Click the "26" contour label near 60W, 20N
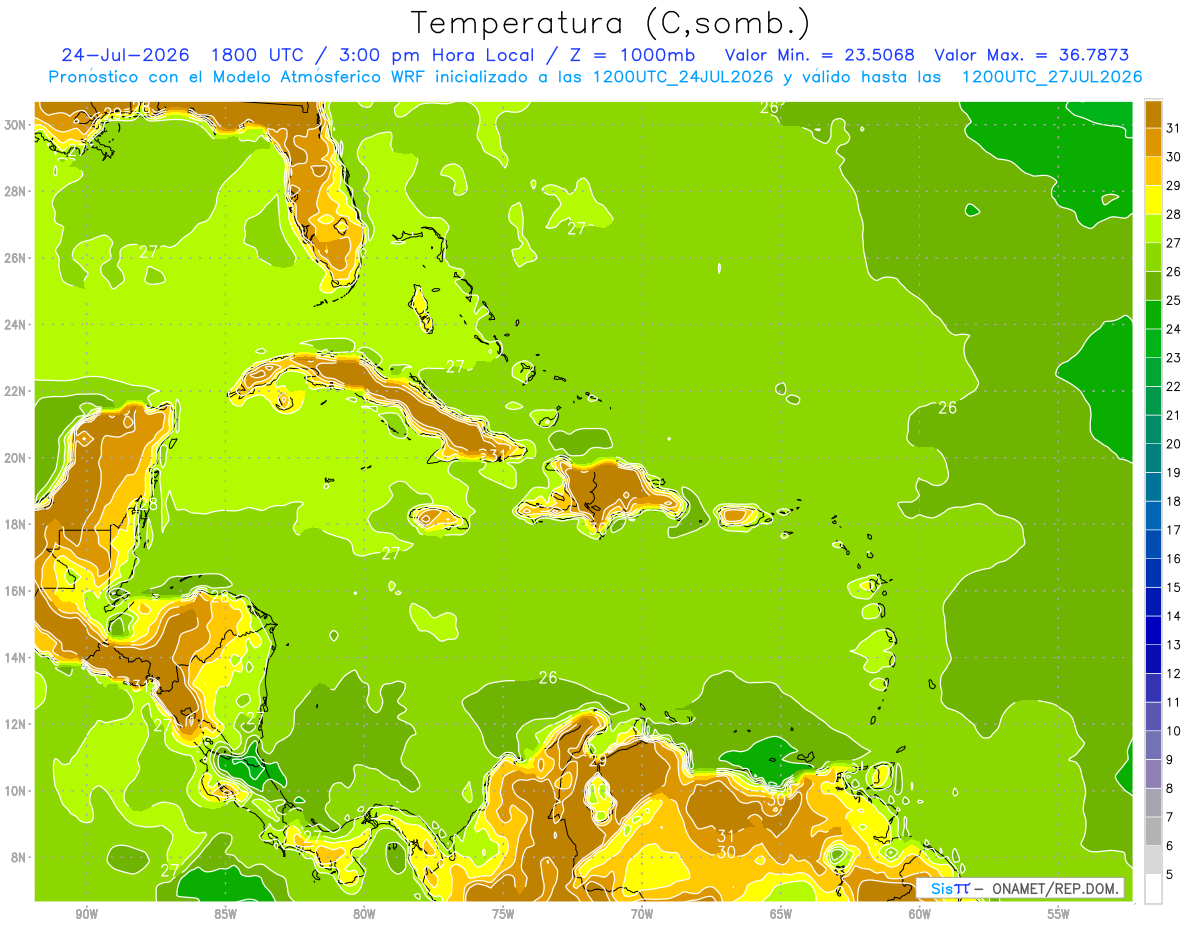Viewport: 1200px width, 927px height. tap(947, 408)
